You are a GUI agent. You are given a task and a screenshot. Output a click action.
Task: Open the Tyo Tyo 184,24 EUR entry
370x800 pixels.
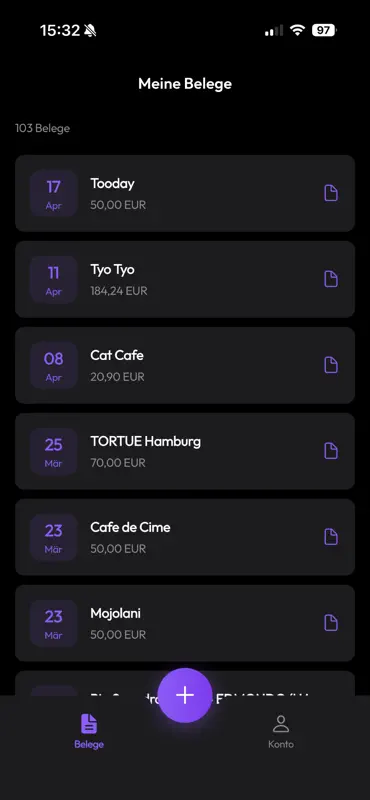pyautogui.click(x=185, y=279)
